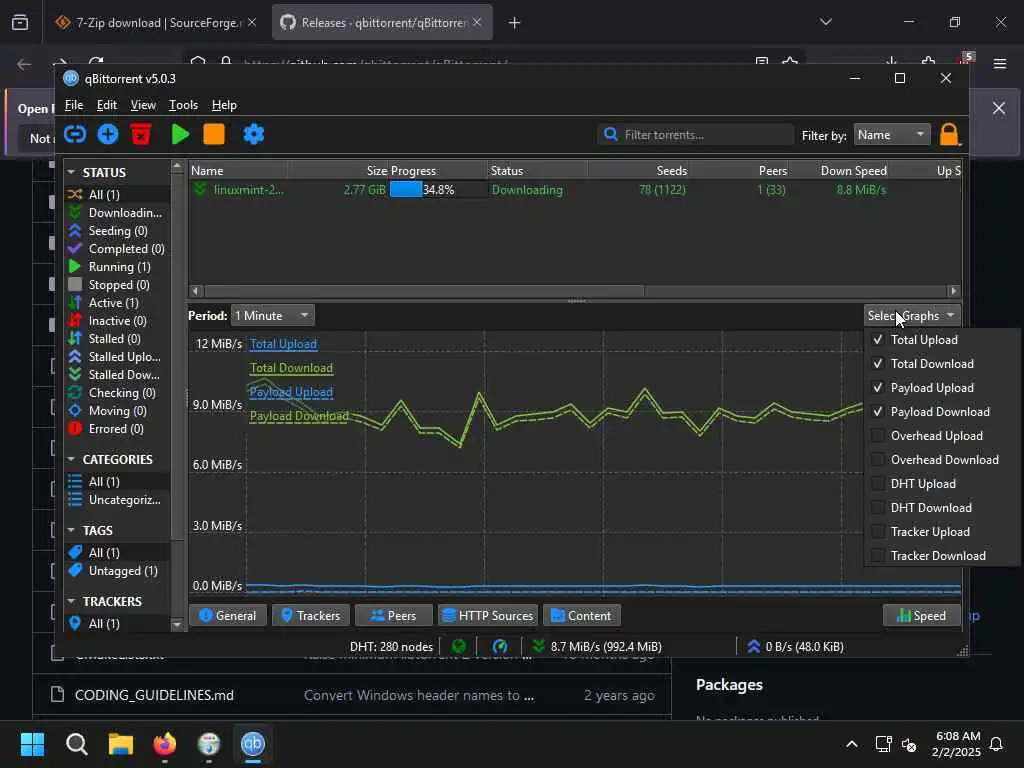Screen dimensions: 1024x768
Task: Click the red remove torrent icon
Action: pos(141,135)
